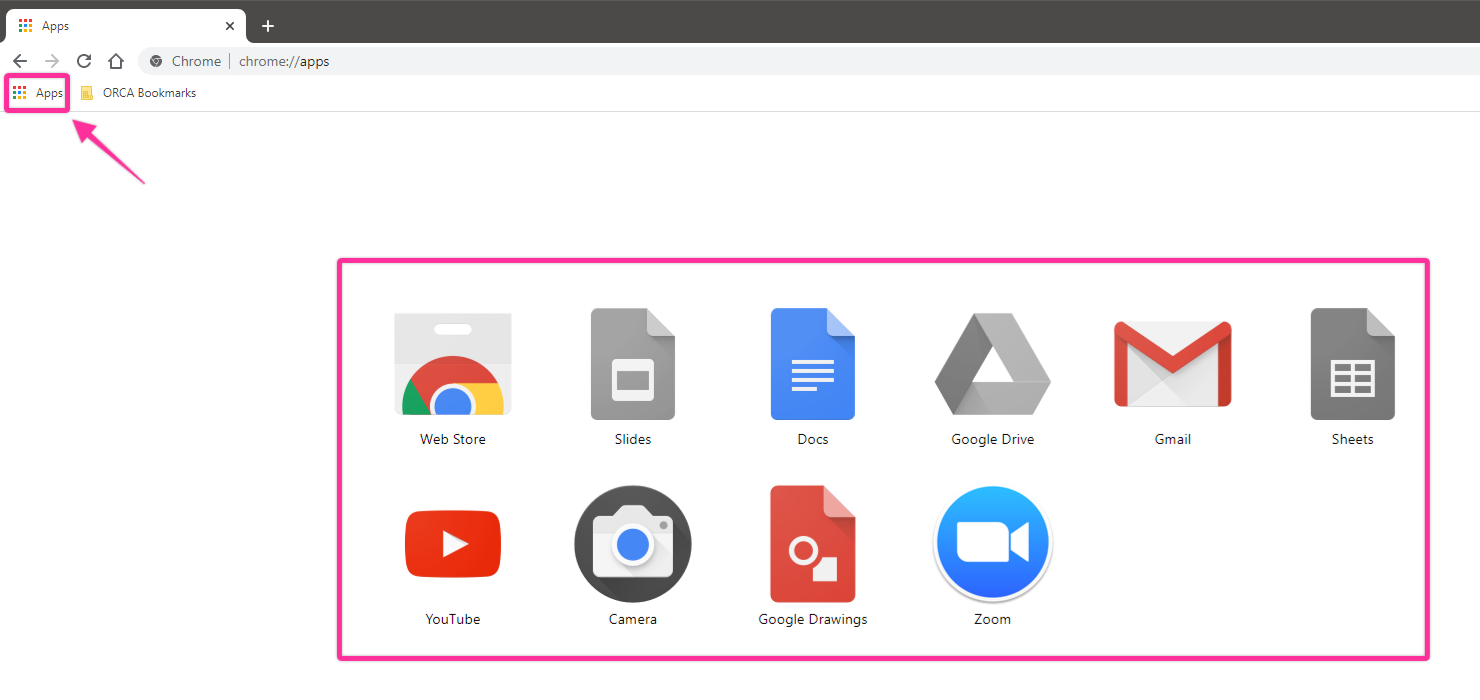This screenshot has height=700, width=1480.
Task: Close the Apps tab
Action: click(230, 26)
